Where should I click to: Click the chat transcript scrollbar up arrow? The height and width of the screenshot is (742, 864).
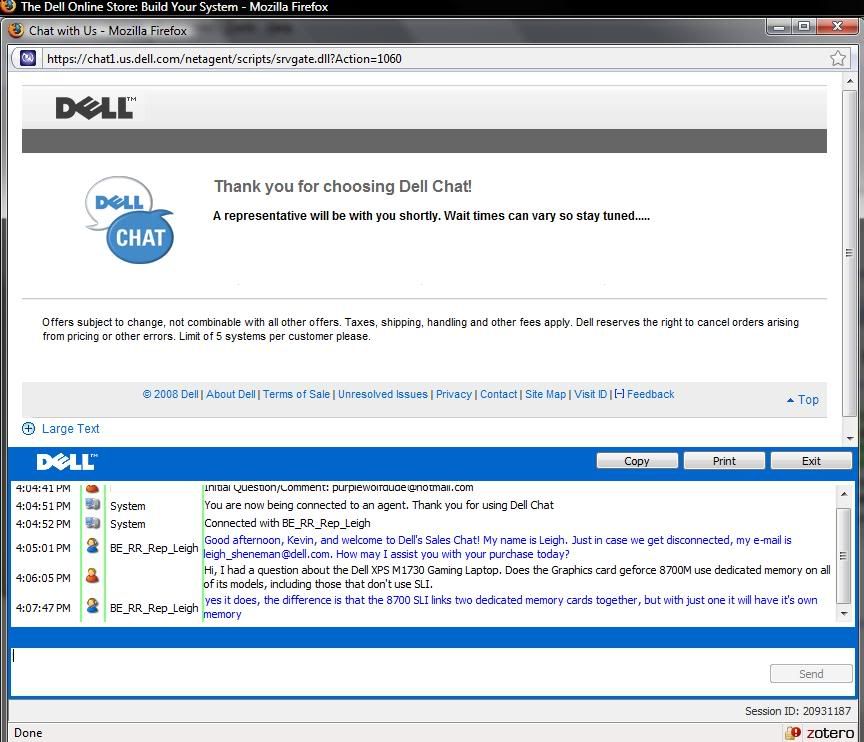844,494
